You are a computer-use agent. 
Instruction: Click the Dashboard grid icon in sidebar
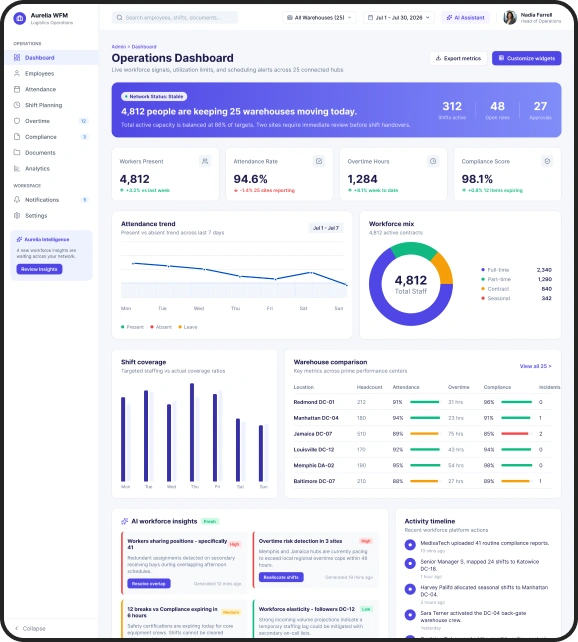click(x=17, y=58)
